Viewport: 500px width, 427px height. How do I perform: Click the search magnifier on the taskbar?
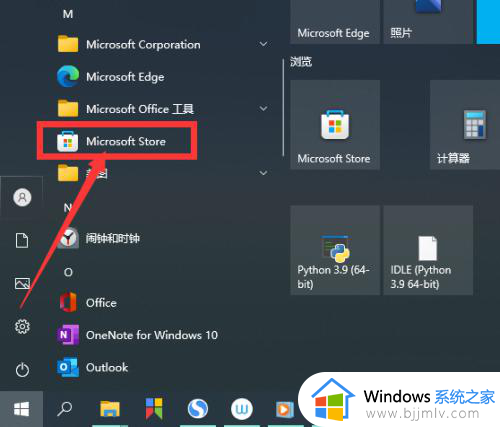[64, 409]
